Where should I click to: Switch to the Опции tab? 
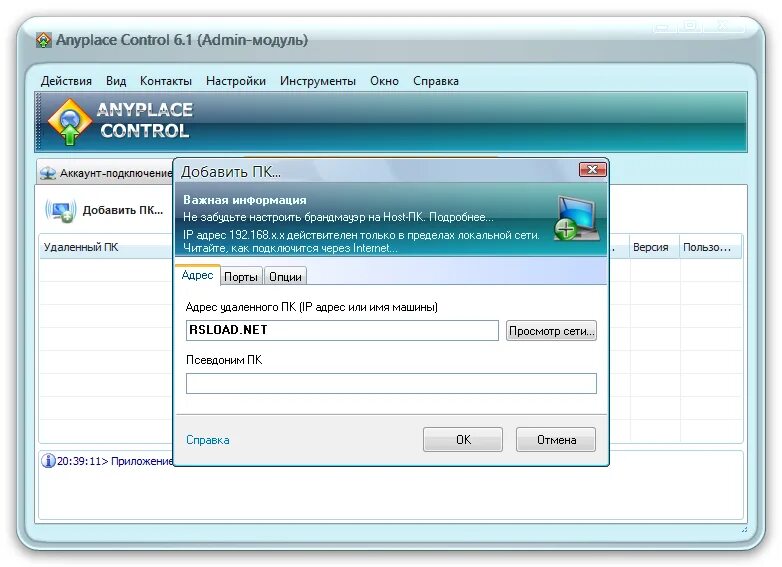285,277
